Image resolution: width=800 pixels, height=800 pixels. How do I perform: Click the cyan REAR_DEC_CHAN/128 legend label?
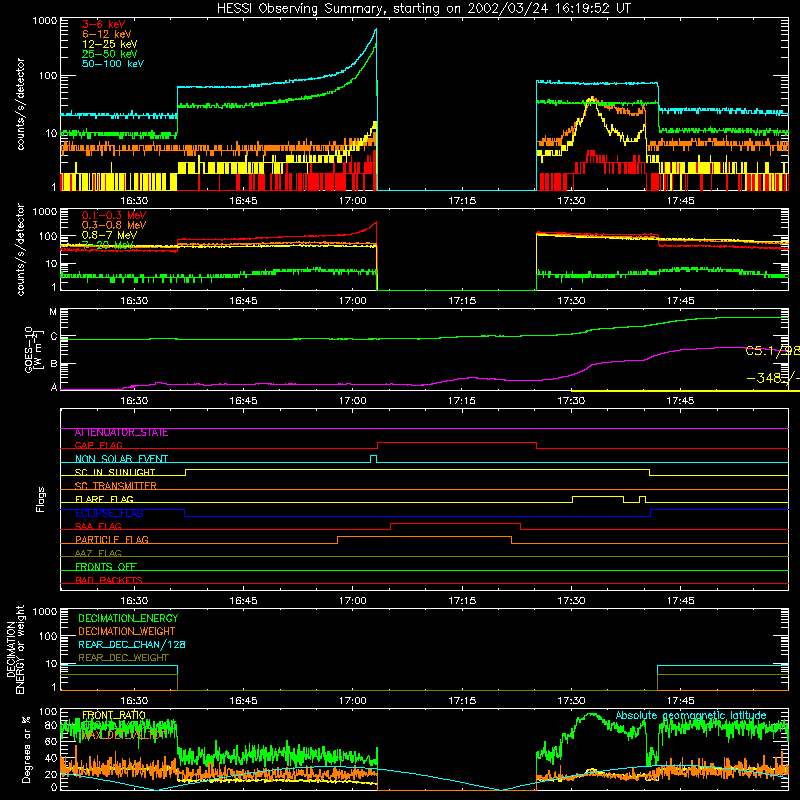coord(132,645)
